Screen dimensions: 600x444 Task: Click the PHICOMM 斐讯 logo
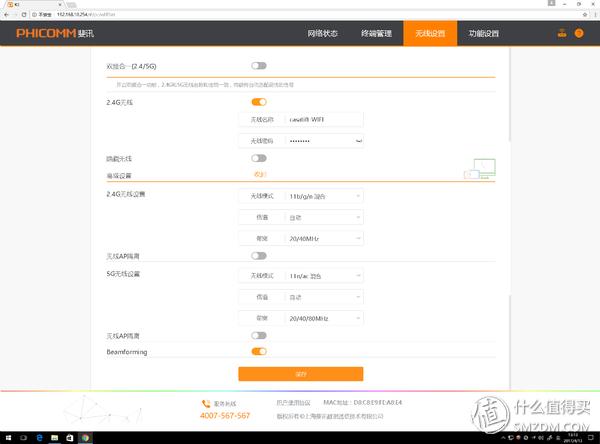pos(55,33)
